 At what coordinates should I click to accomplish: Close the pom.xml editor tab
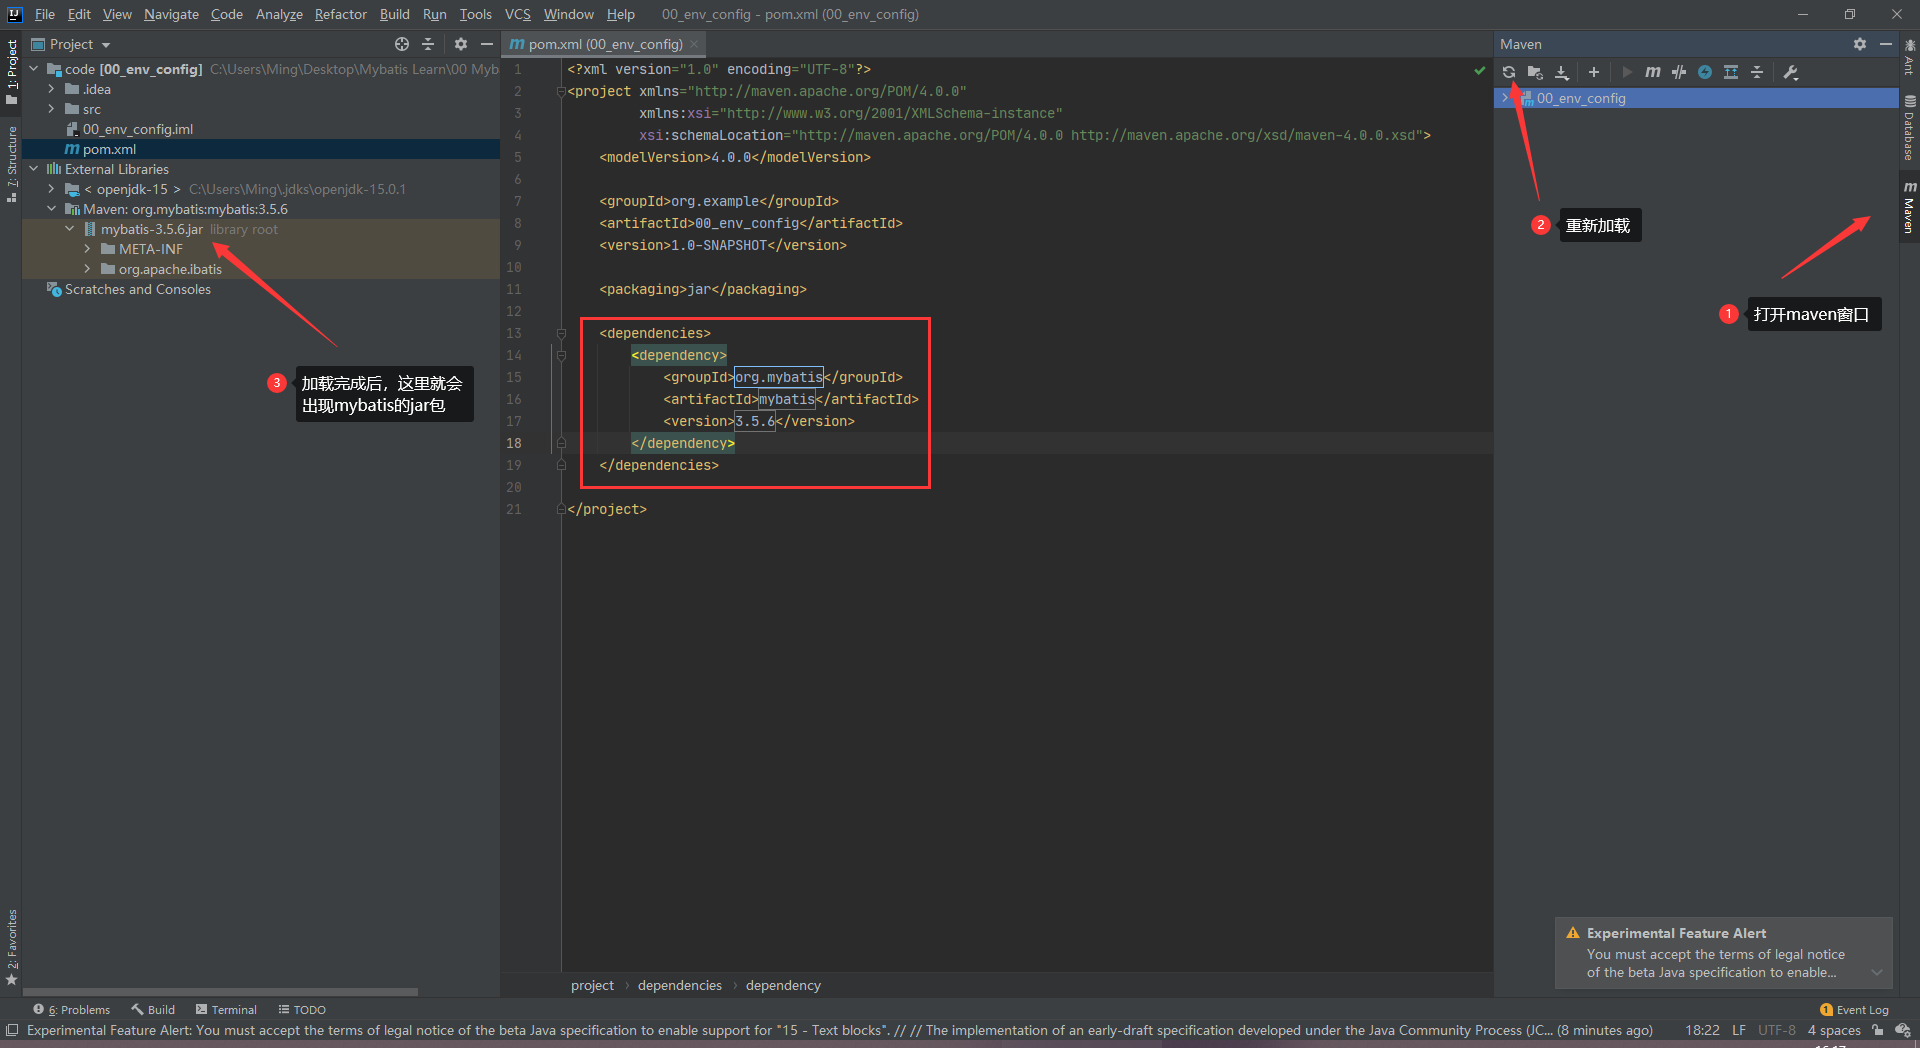[694, 44]
